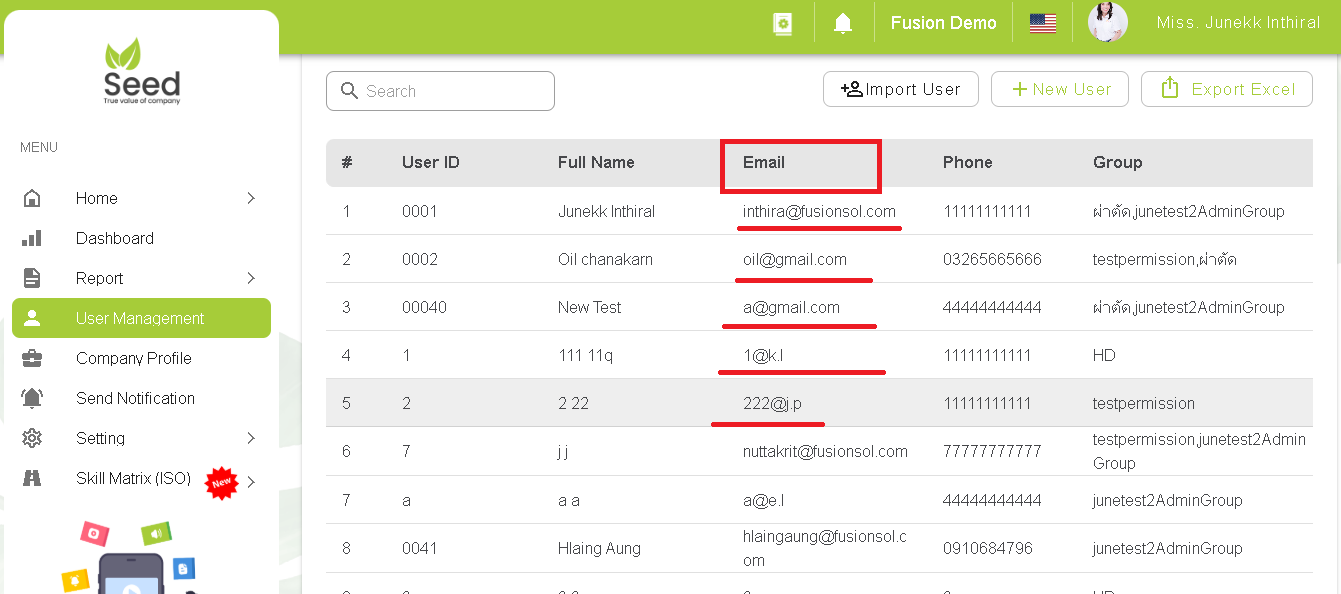The image size is (1341, 594).
Task: Click the New User button
Action: click(x=1059, y=88)
